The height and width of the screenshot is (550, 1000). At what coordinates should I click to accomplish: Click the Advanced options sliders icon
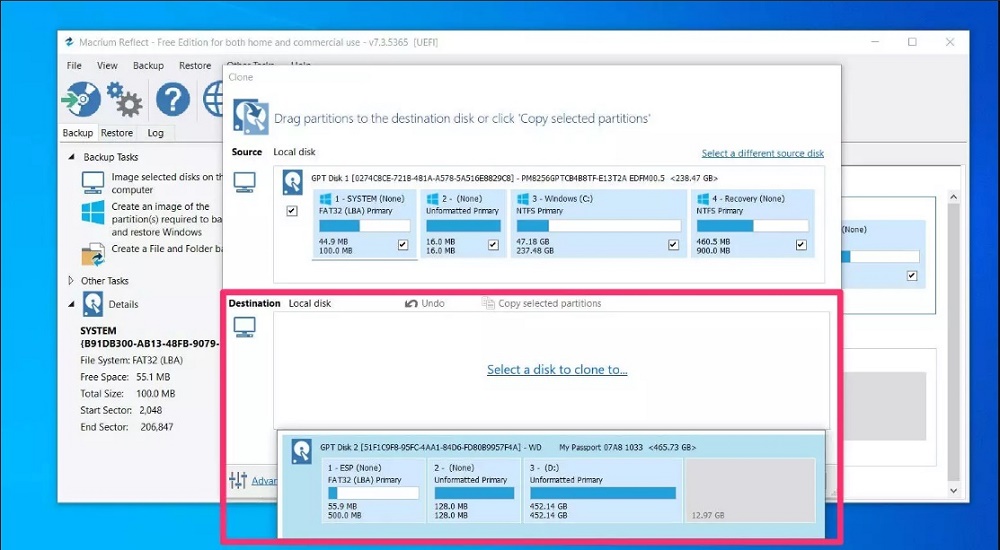pos(238,480)
